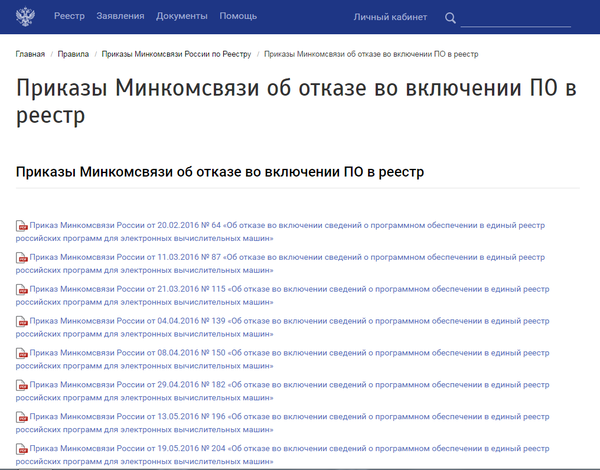Click PDF icon of order № 150
Screen dimensions: 600x470
pyautogui.click(x=22, y=353)
